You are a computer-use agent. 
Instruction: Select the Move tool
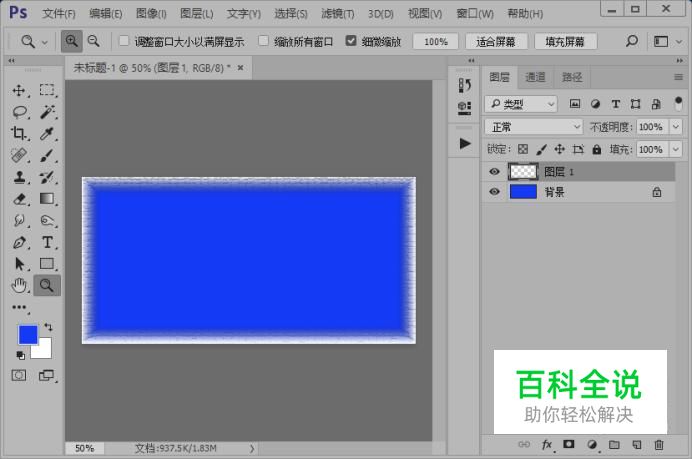(19, 90)
